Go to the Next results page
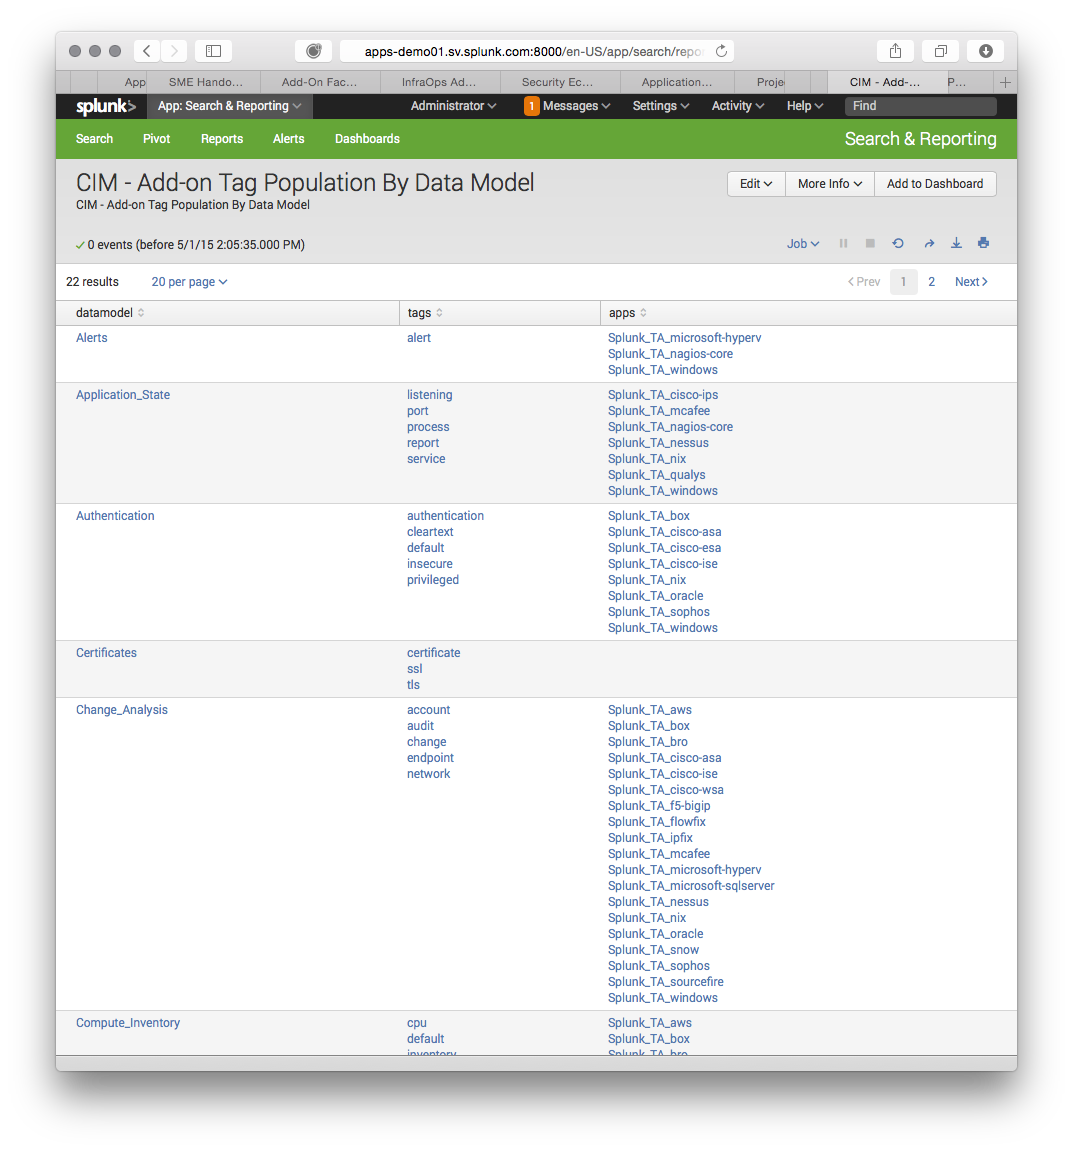The width and height of the screenshot is (1073, 1151). (x=971, y=282)
